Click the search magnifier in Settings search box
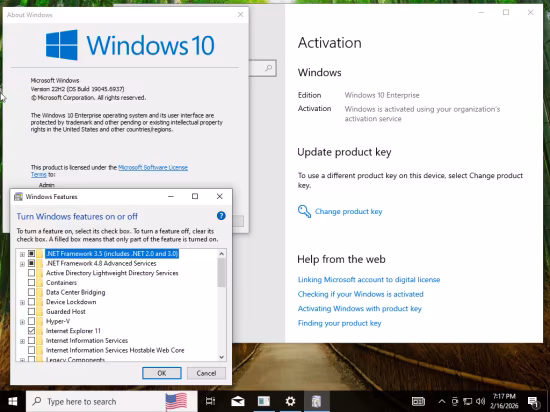This screenshot has width=550, height=412. point(269,68)
